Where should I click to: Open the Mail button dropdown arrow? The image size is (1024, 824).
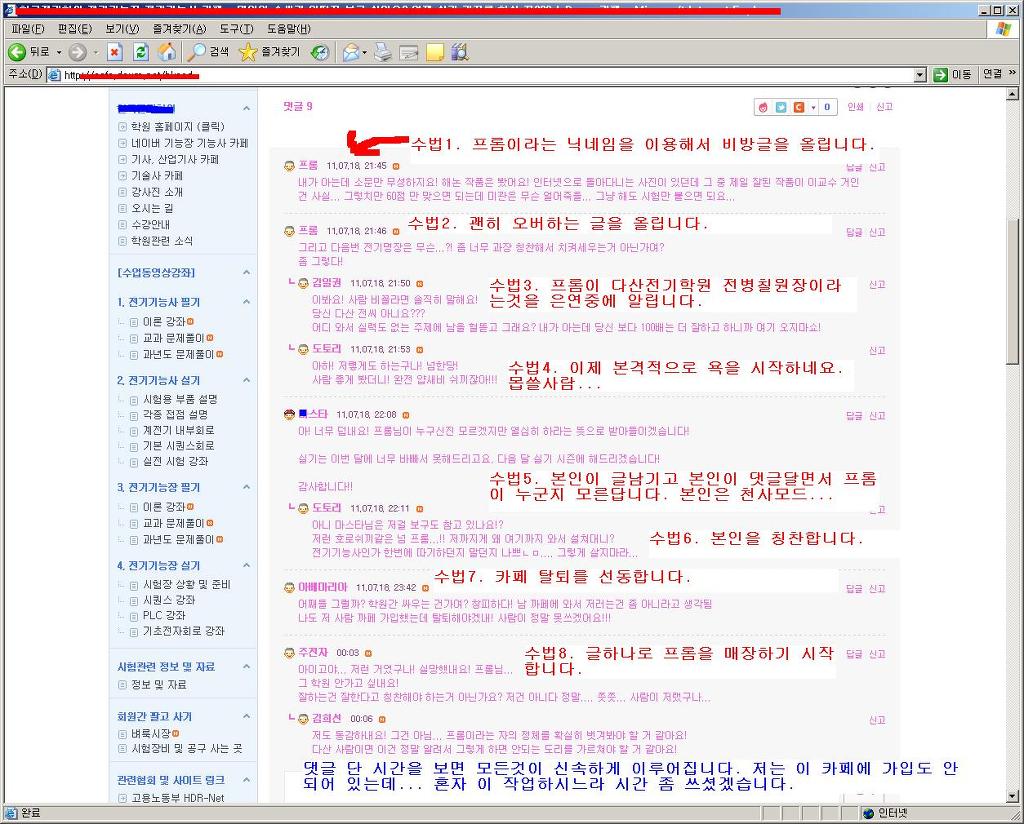tap(364, 52)
